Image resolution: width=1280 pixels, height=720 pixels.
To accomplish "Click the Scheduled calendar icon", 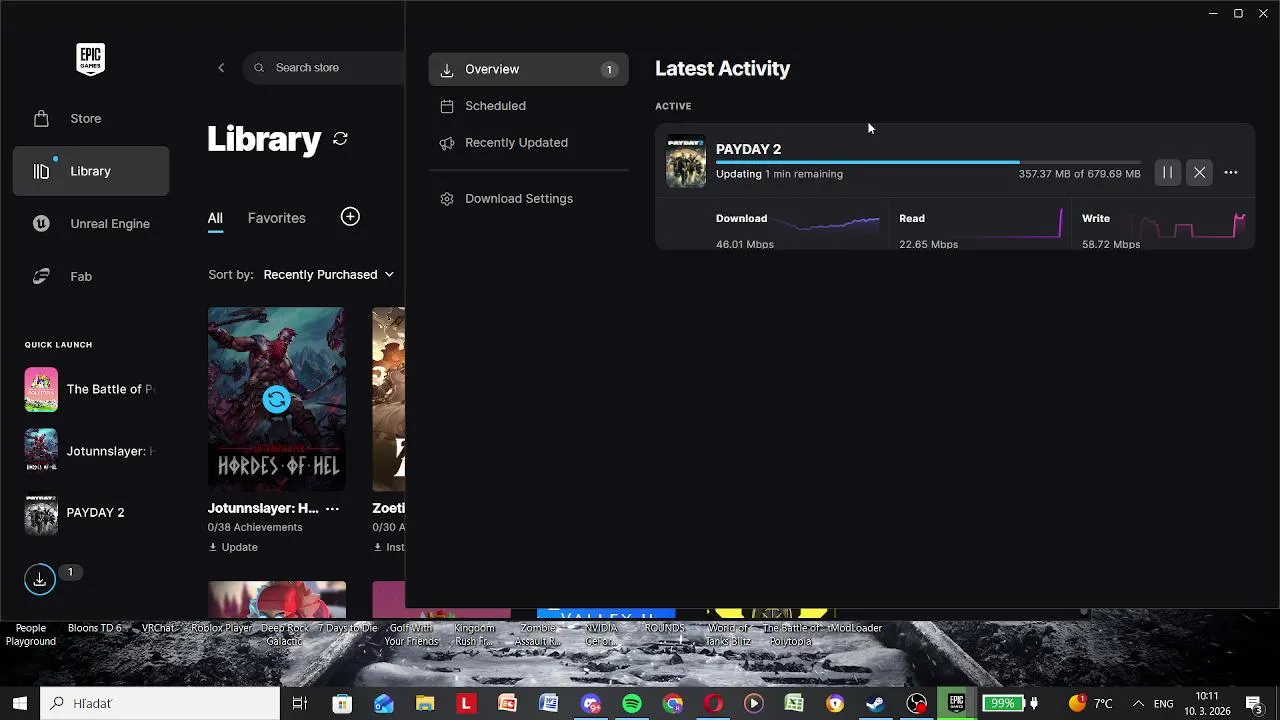I will [x=447, y=106].
